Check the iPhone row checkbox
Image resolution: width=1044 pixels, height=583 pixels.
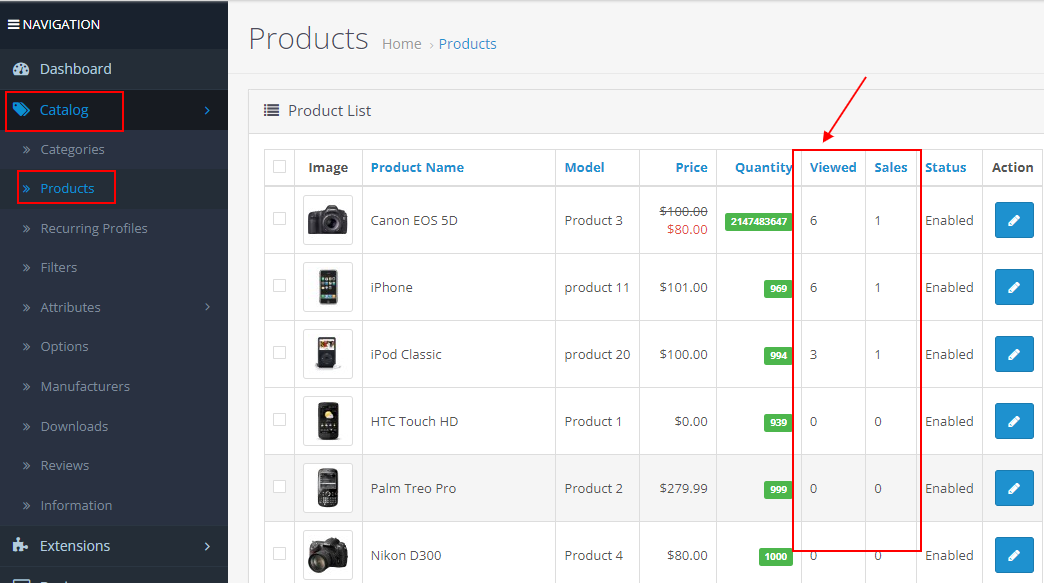pos(280,286)
